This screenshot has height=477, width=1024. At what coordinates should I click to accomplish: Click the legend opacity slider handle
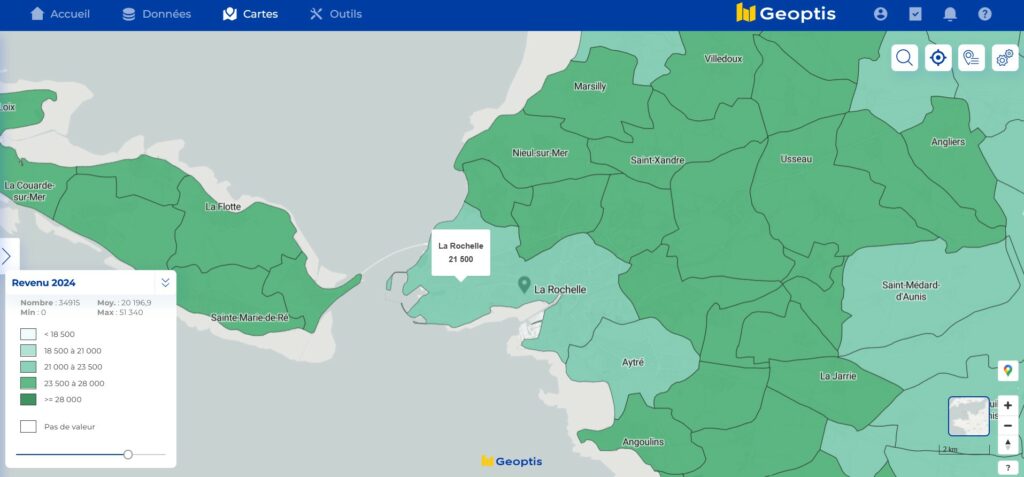coord(128,454)
